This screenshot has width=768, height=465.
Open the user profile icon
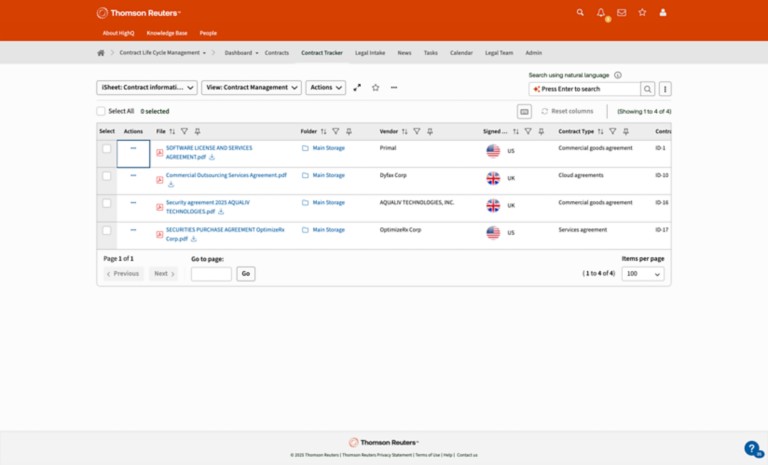[663, 13]
